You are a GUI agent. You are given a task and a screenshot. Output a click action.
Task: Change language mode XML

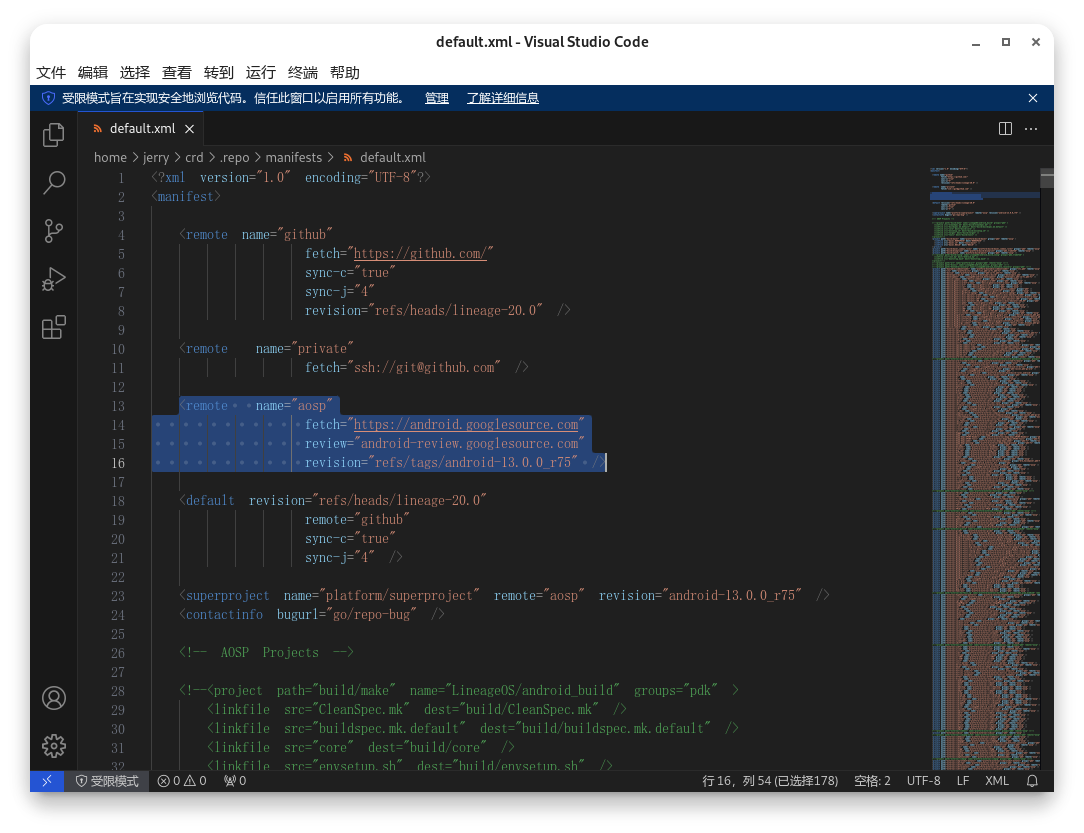click(997, 781)
